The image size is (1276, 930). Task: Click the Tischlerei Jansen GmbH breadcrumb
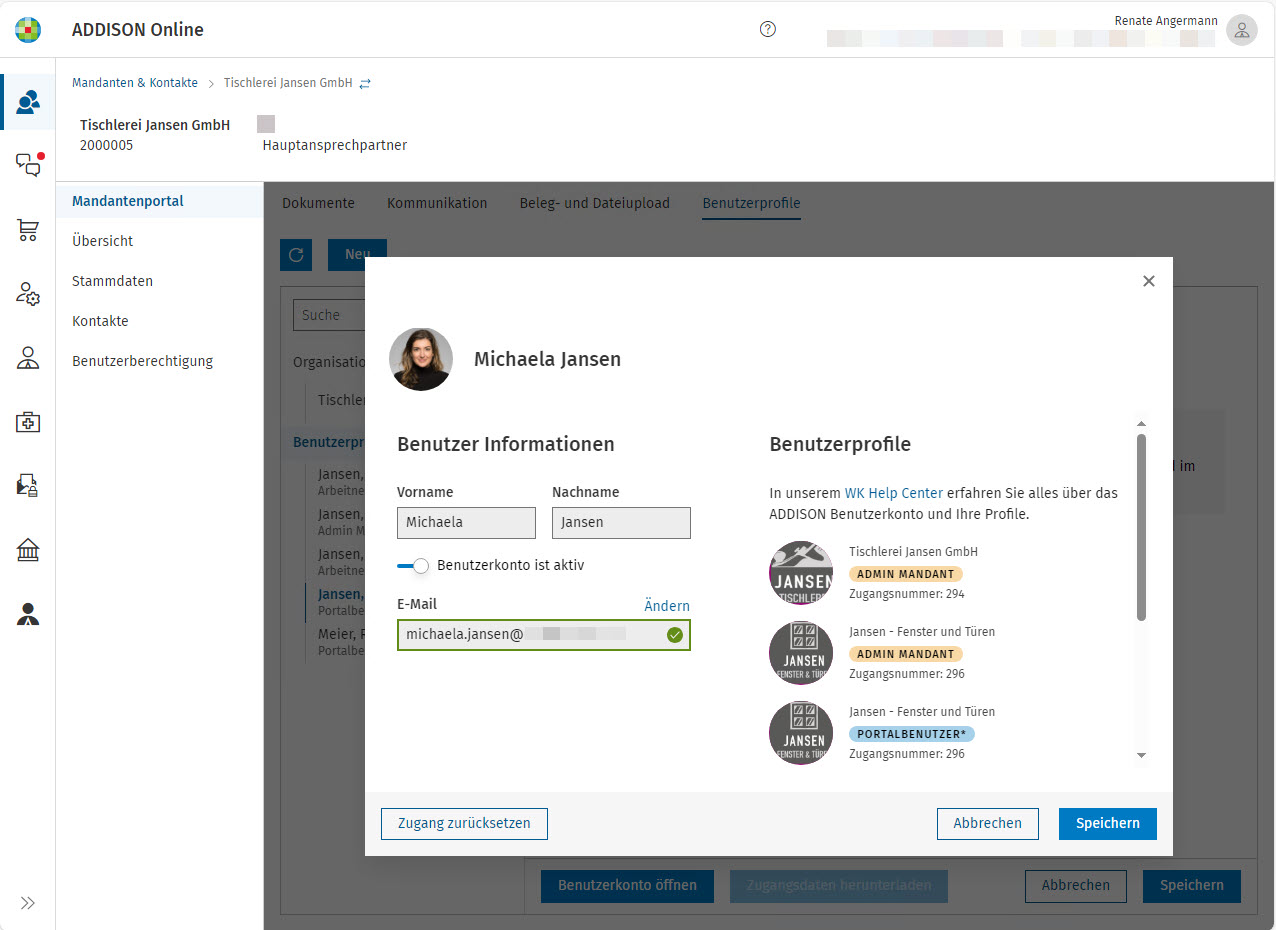(288, 83)
